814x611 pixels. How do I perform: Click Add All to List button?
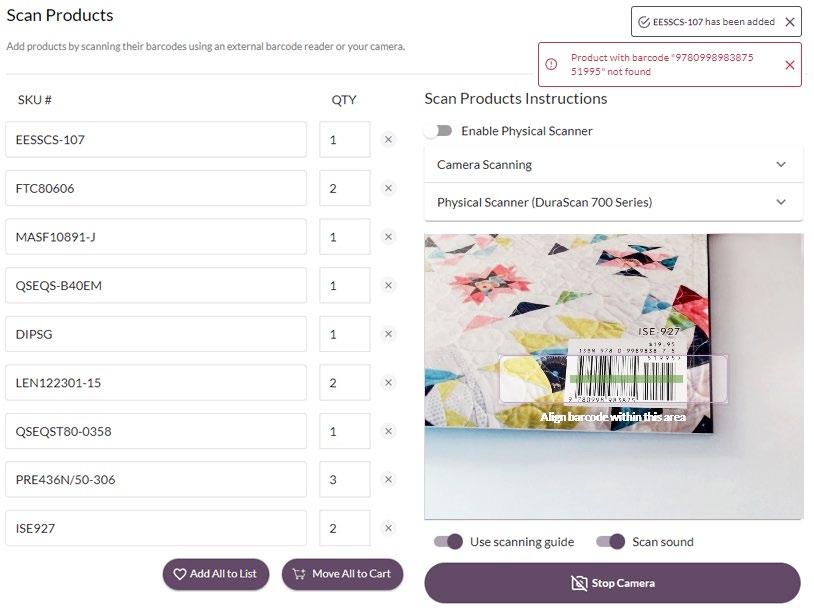(216, 574)
